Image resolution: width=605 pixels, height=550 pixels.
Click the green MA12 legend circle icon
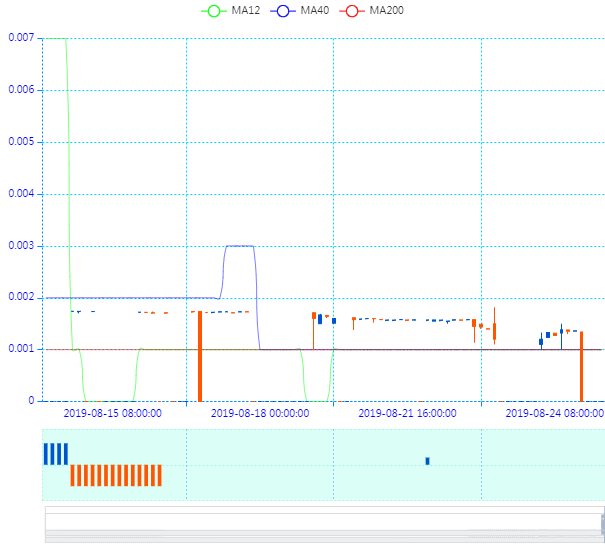(214, 11)
